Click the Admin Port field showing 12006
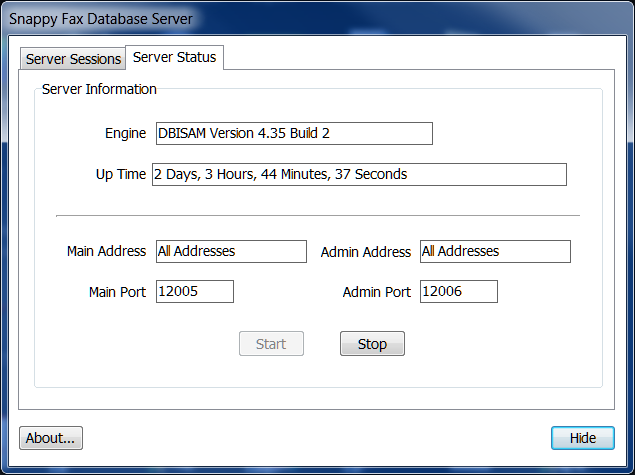 coord(459,291)
